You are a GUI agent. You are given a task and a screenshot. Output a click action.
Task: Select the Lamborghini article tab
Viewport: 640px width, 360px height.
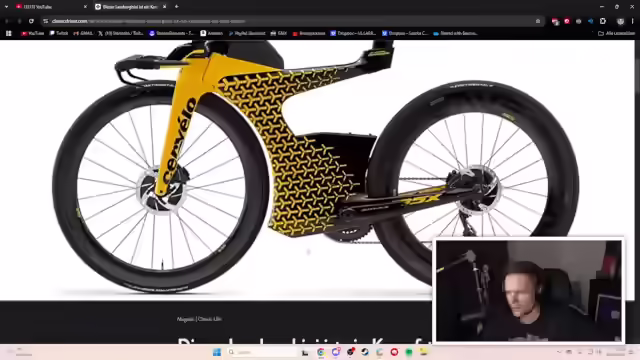[130, 7]
